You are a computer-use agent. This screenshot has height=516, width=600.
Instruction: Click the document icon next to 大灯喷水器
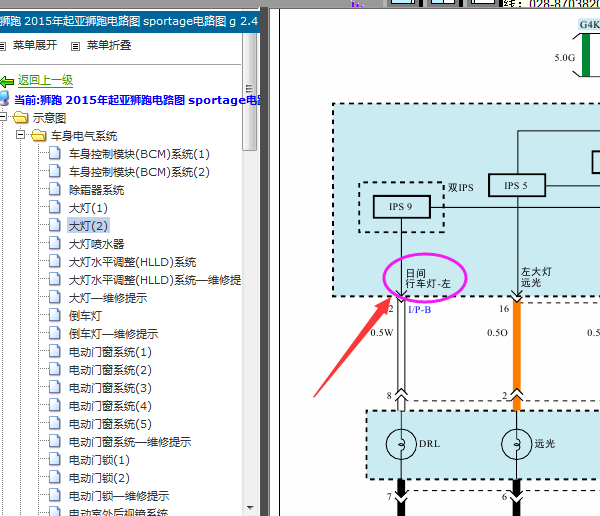pyautogui.click(x=55, y=243)
